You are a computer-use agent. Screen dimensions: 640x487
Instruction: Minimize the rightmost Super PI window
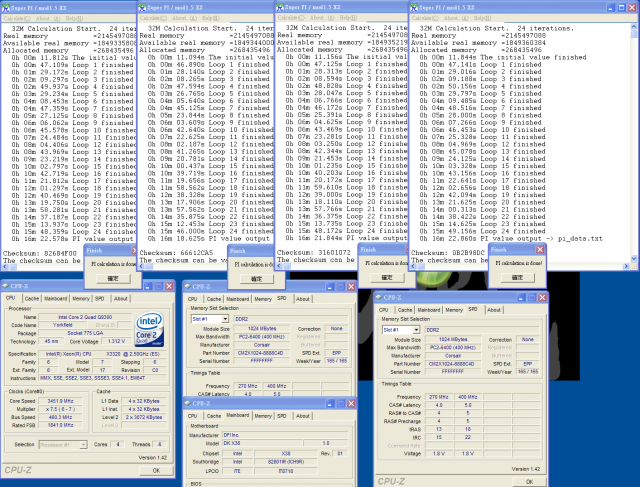pyautogui.click(x=611, y=7)
